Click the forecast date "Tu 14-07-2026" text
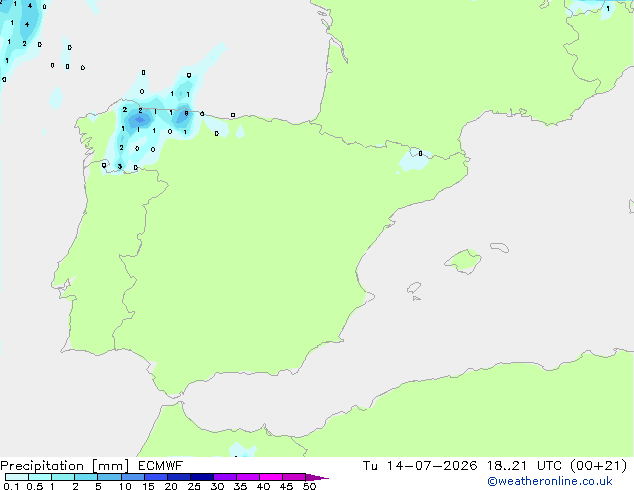 [x=420, y=466]
